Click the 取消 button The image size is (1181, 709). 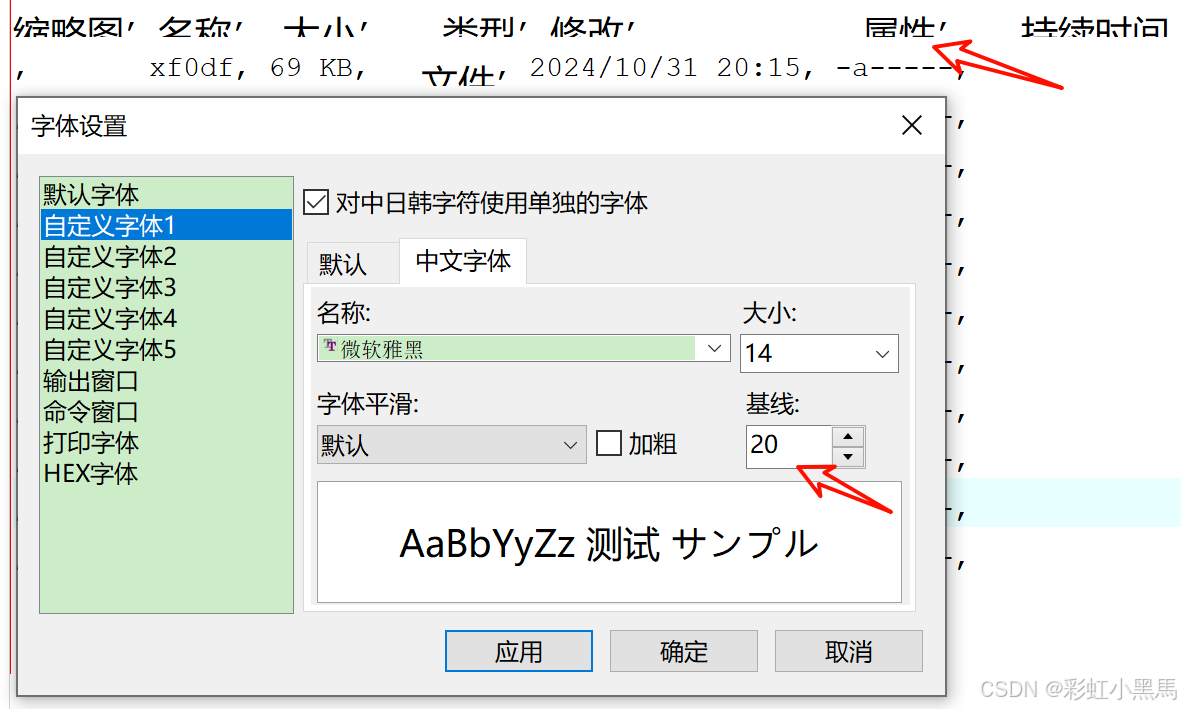tap(848, 651)
